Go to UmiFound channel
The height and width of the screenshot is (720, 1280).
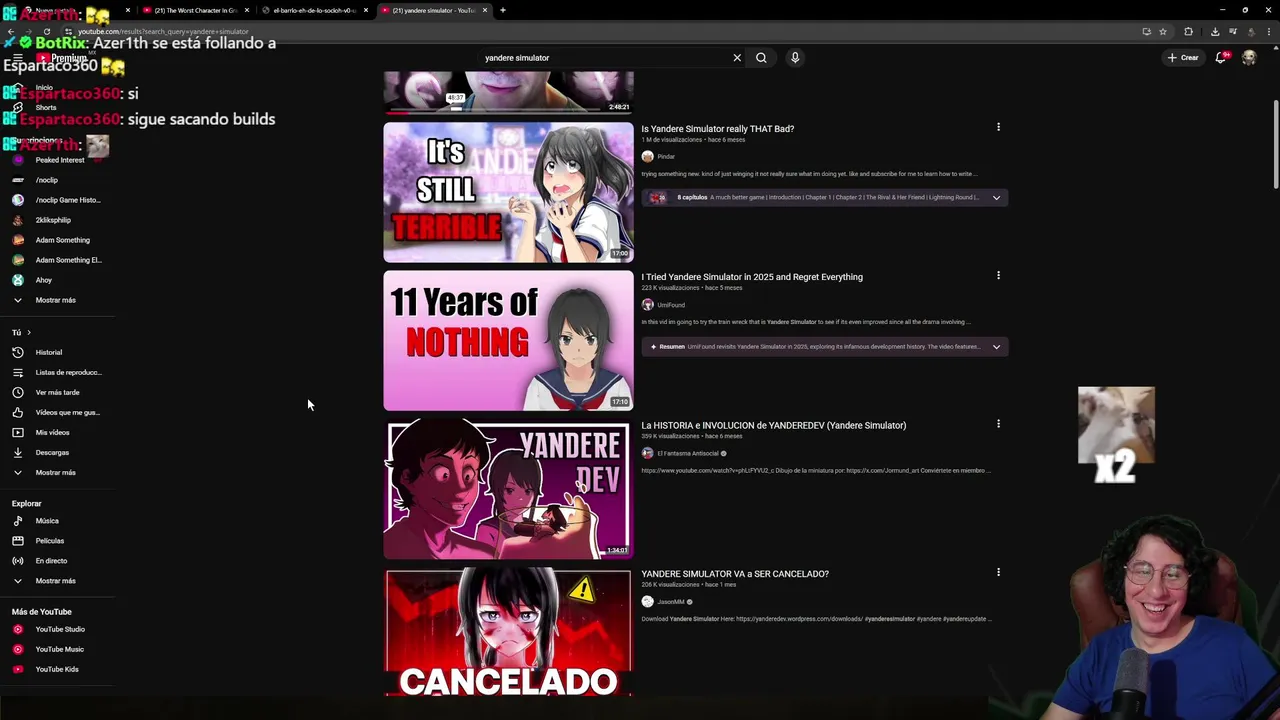click(x=671, y=305)
